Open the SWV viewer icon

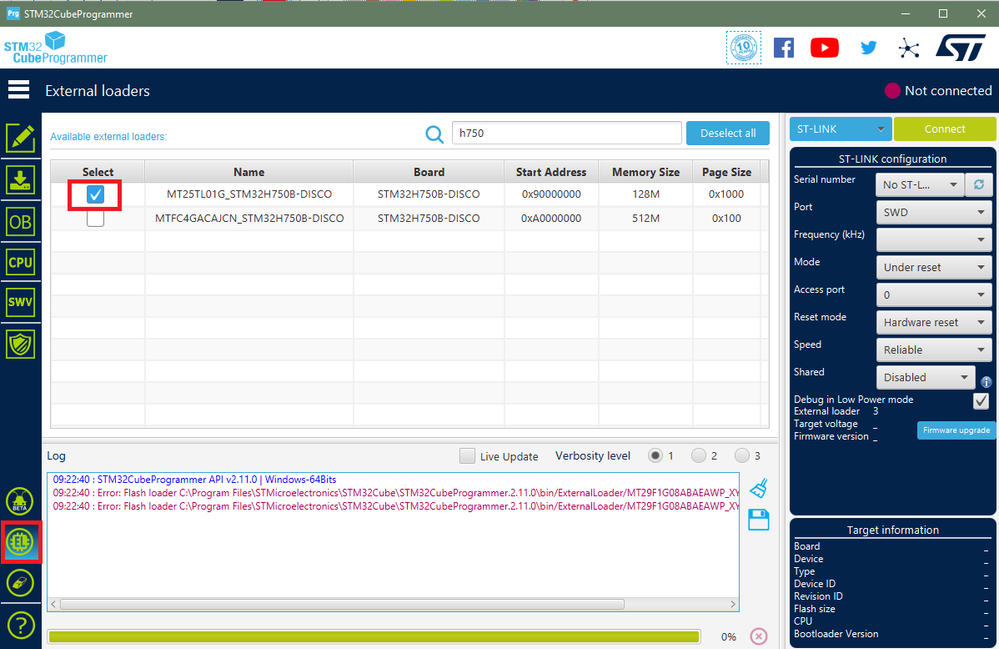click(20, 302)
